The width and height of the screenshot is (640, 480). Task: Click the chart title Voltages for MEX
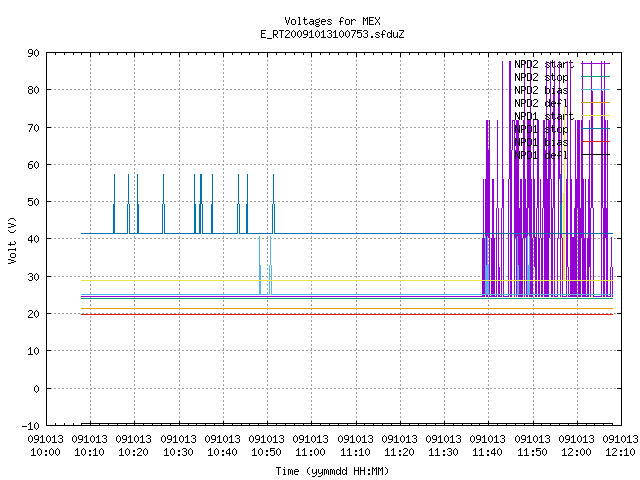(332, 21)
